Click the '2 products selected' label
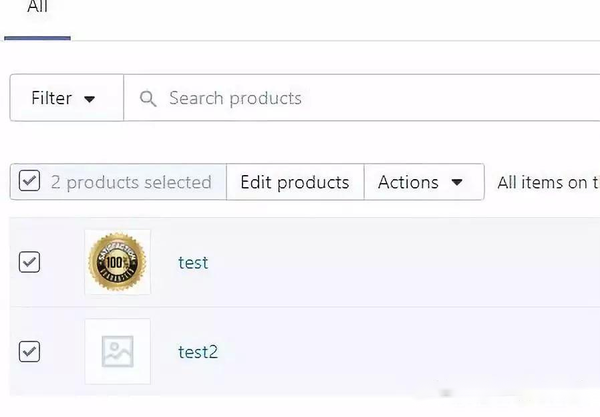This screenshot has height=417, width=600. pos(131,182)
